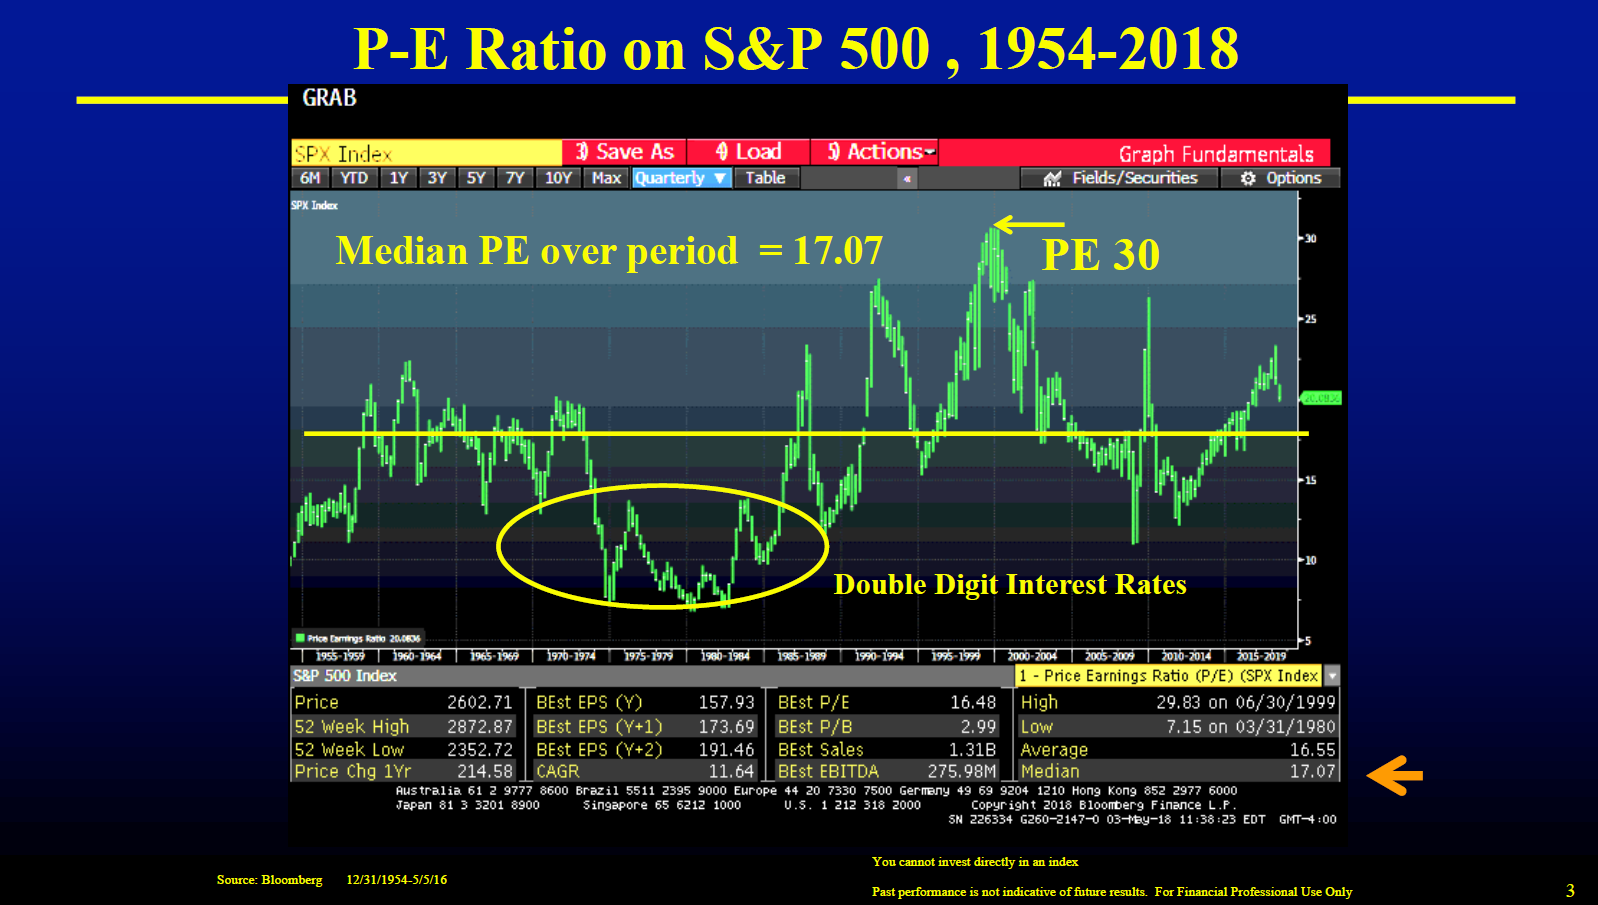Click the Load button
This screenshot has width=1598, height=905.
748,152
